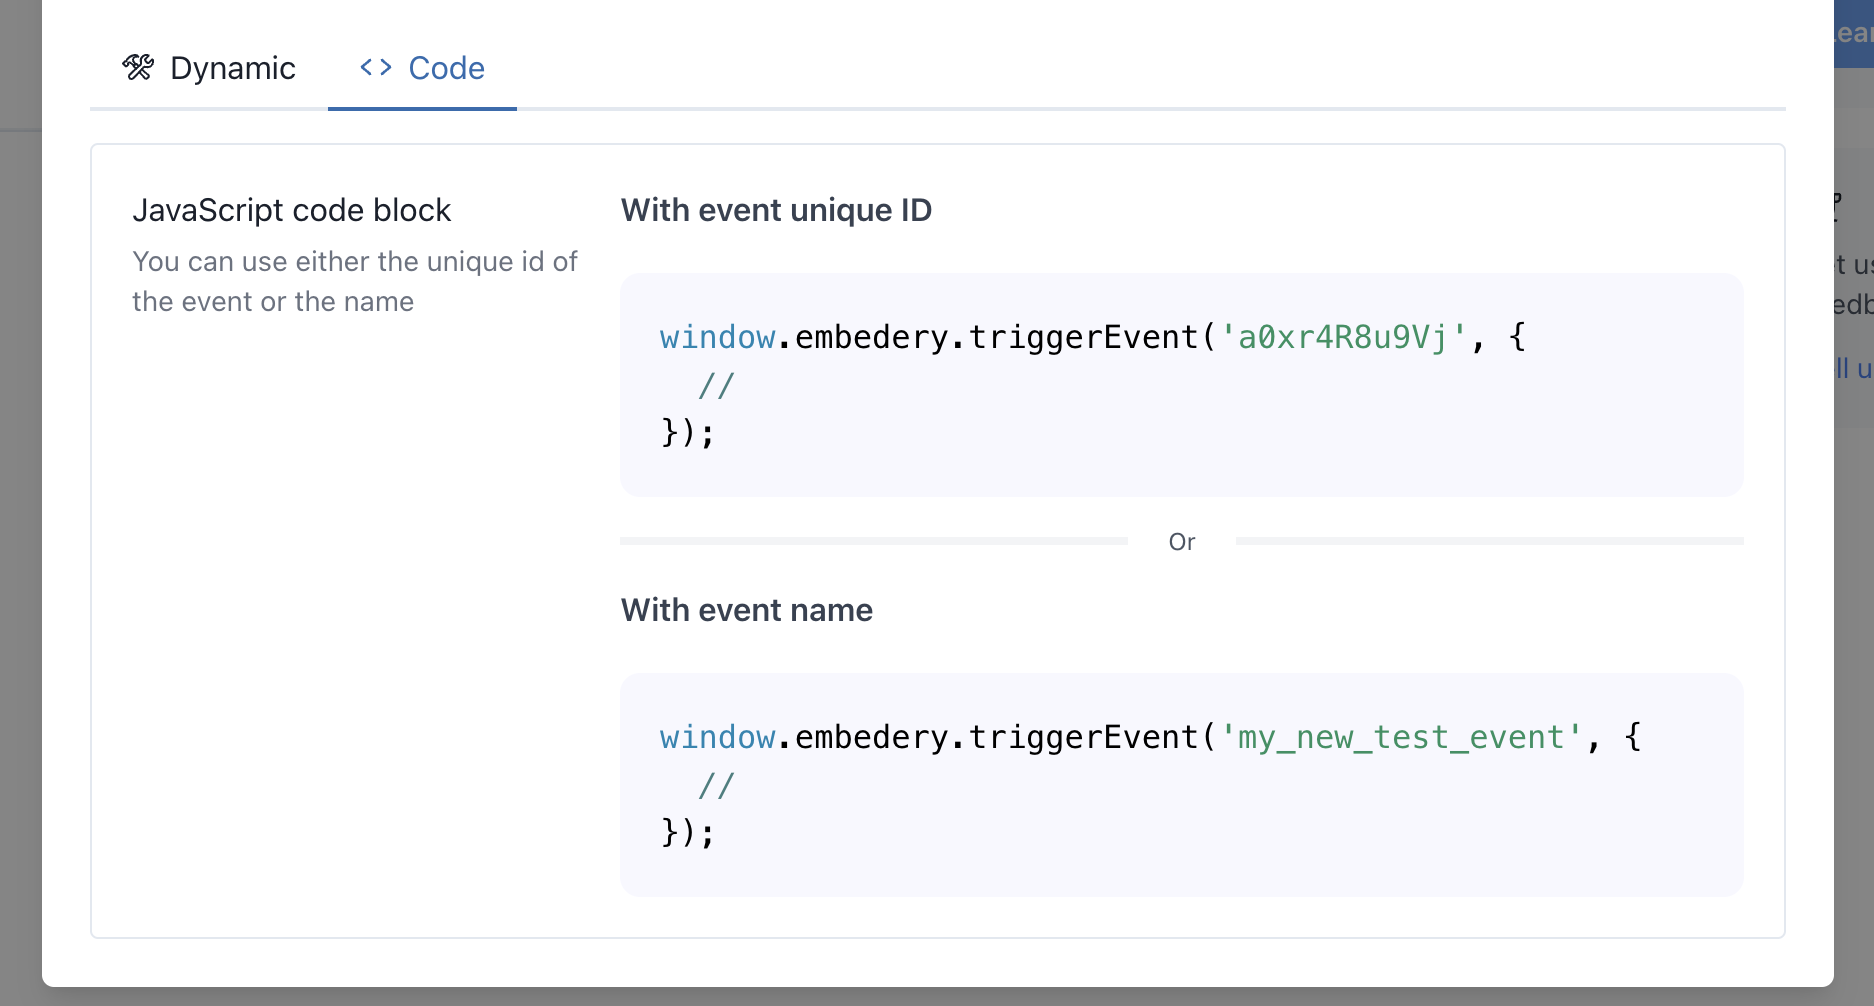Image resolution: width=1874 pixels, height=1006 pixels.
Task: Switch to the Dynamic tab
Action: click(208, 68)
